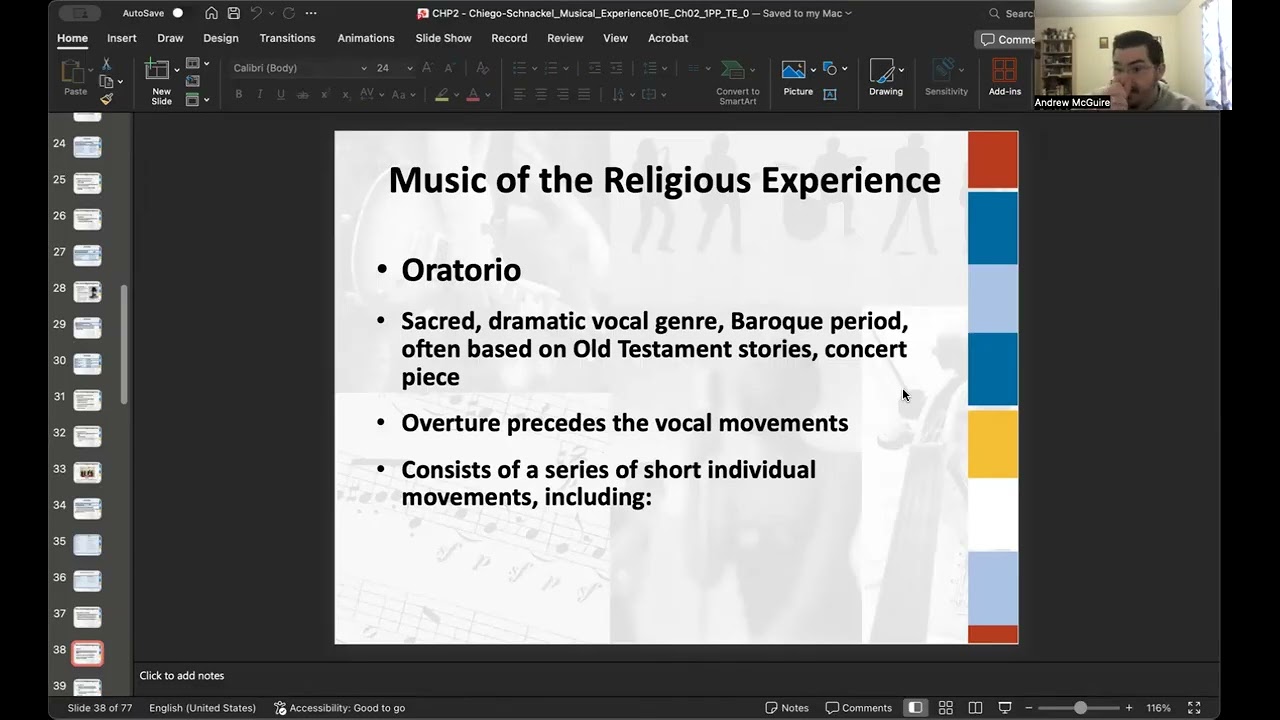The image size is (1280, 720).
Task: Switch to Slide Sorter view
Action: [945, 708]
